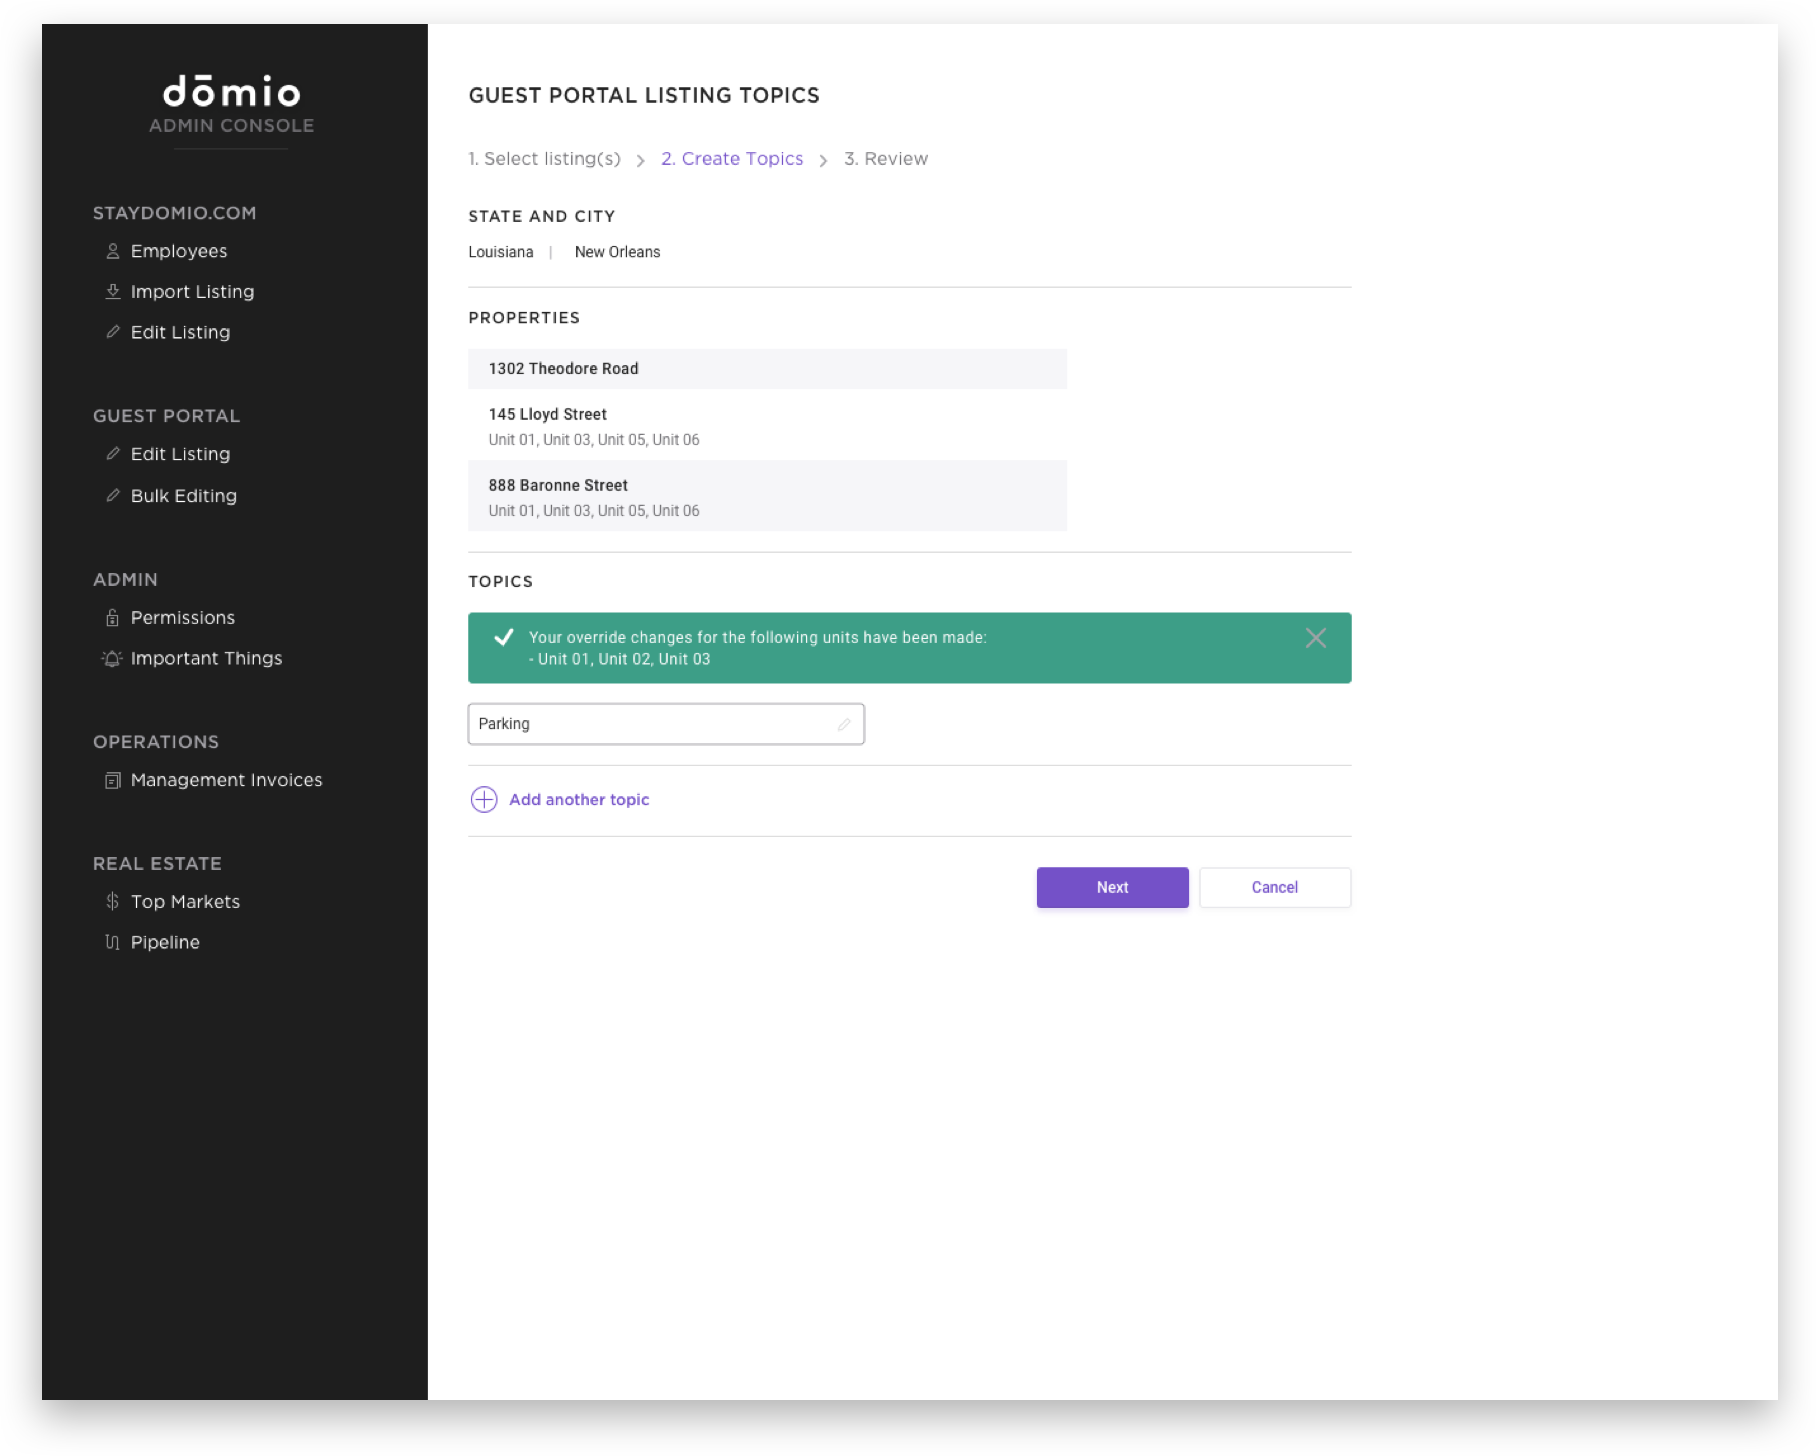Viewport: 1816px width, 1456px height.
Task: Expand the 888 Baronne Street property entry
Action: [767, 496]
